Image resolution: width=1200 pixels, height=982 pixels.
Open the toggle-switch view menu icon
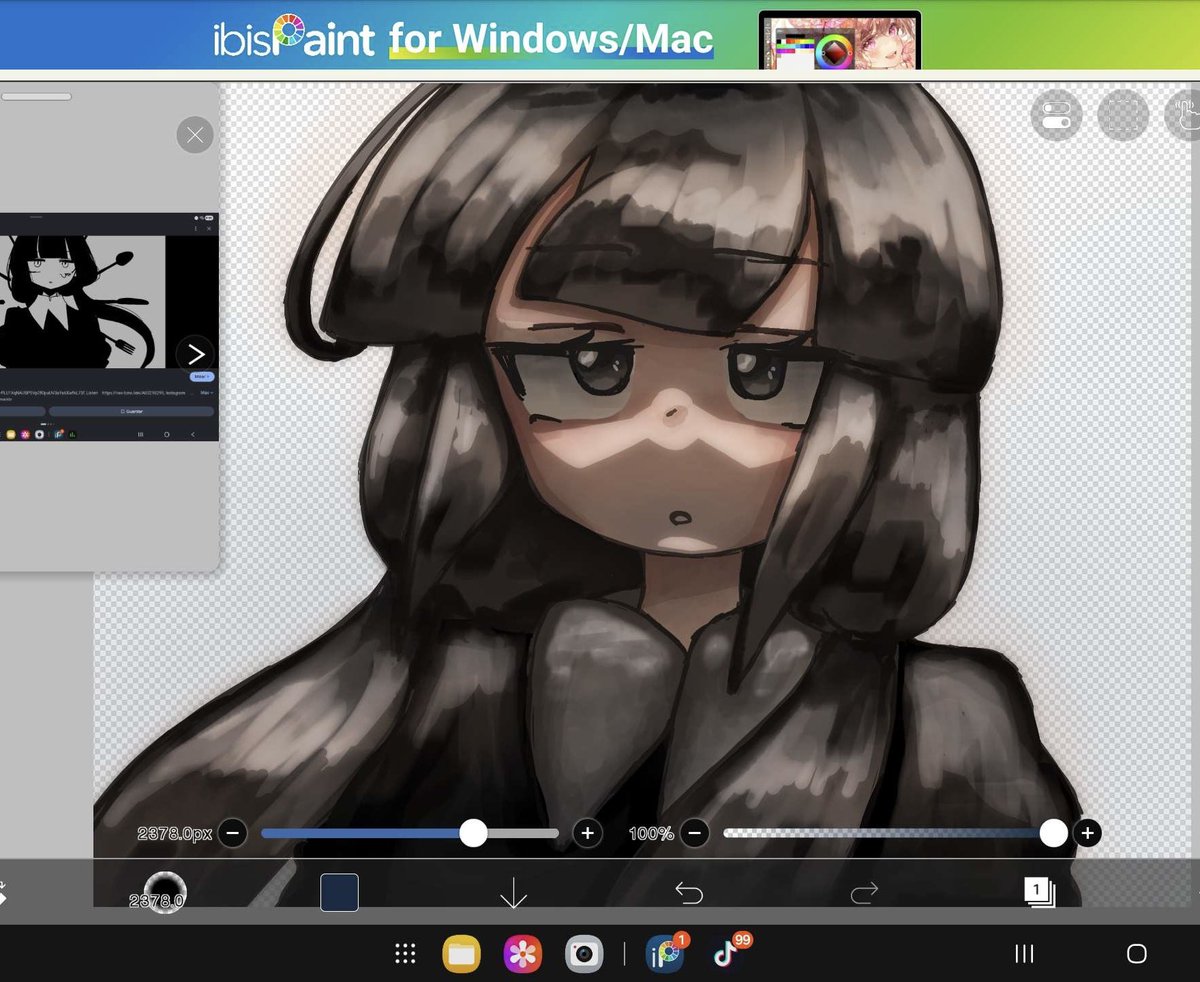pyautogui.click(x=1057, y=115)
